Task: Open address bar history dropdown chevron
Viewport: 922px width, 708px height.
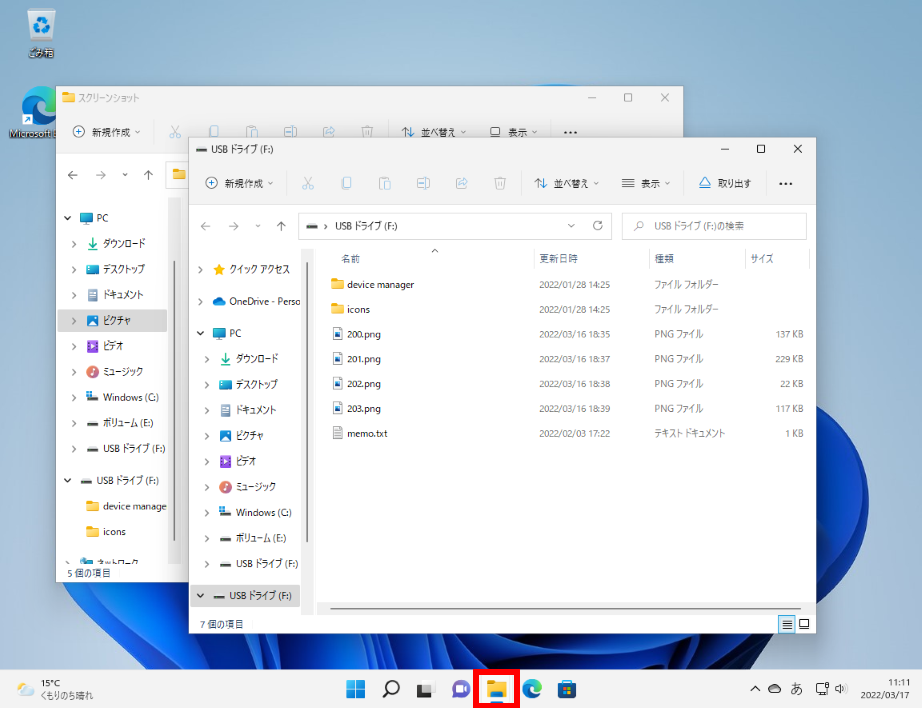Action: click(x=571, y=226)
